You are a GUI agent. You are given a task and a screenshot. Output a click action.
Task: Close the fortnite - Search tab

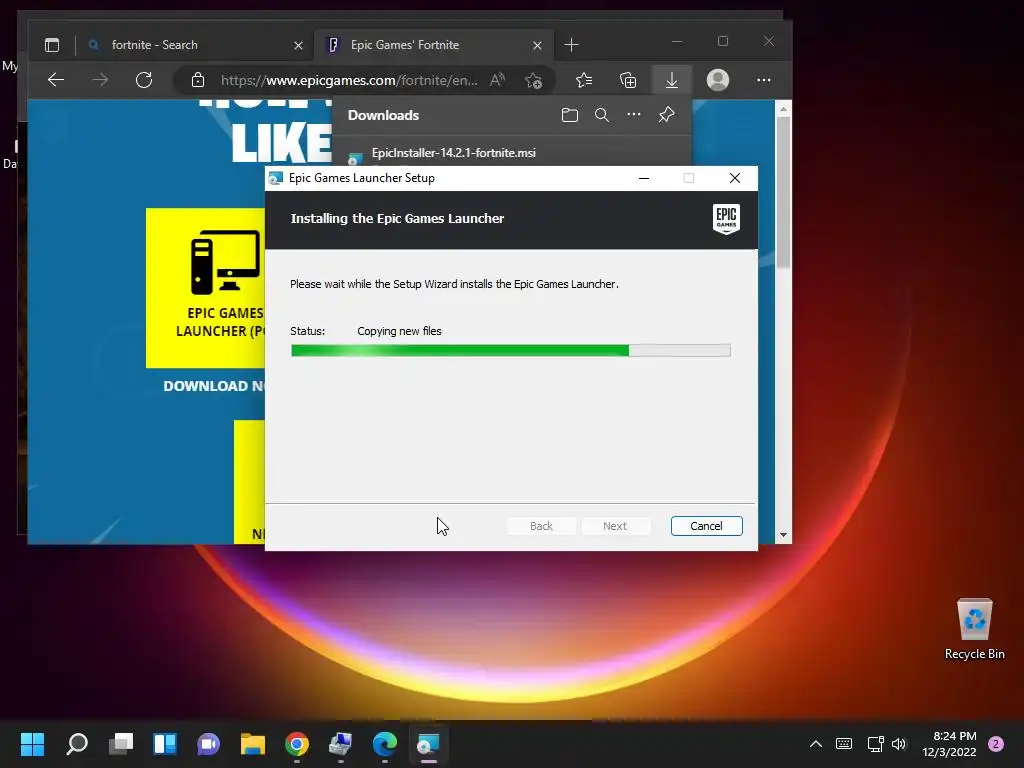coord(298,45)
